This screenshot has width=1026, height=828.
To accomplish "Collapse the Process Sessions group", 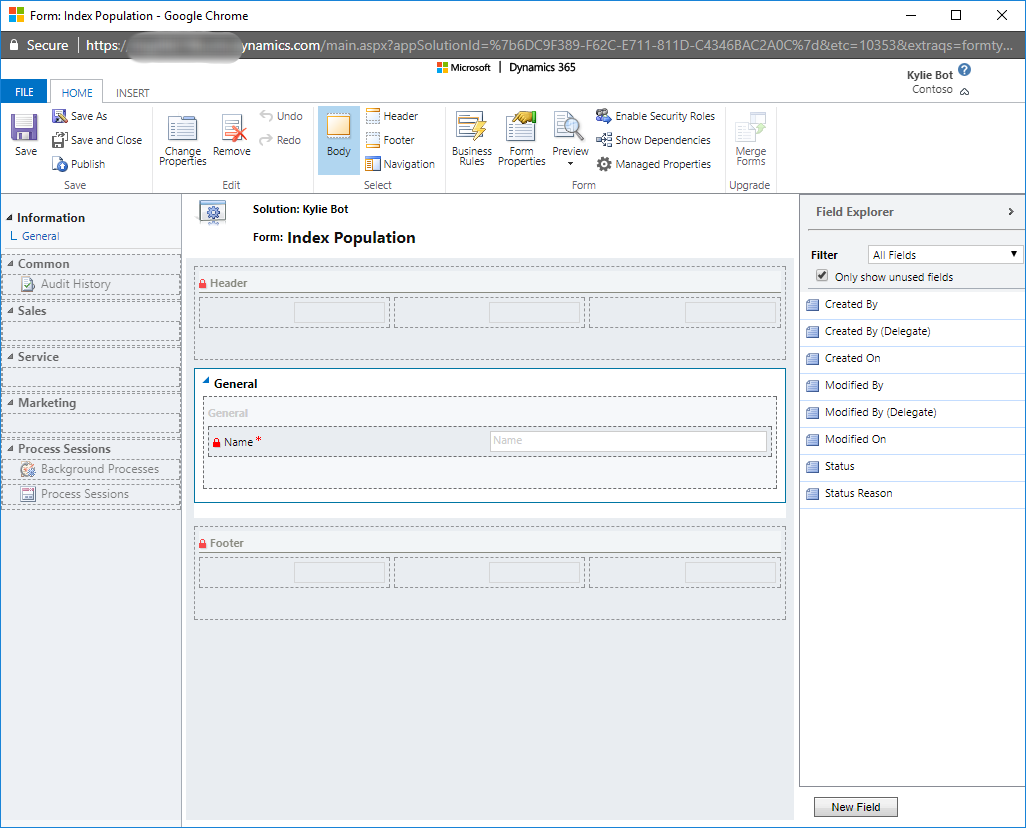I will coord(10,449).
